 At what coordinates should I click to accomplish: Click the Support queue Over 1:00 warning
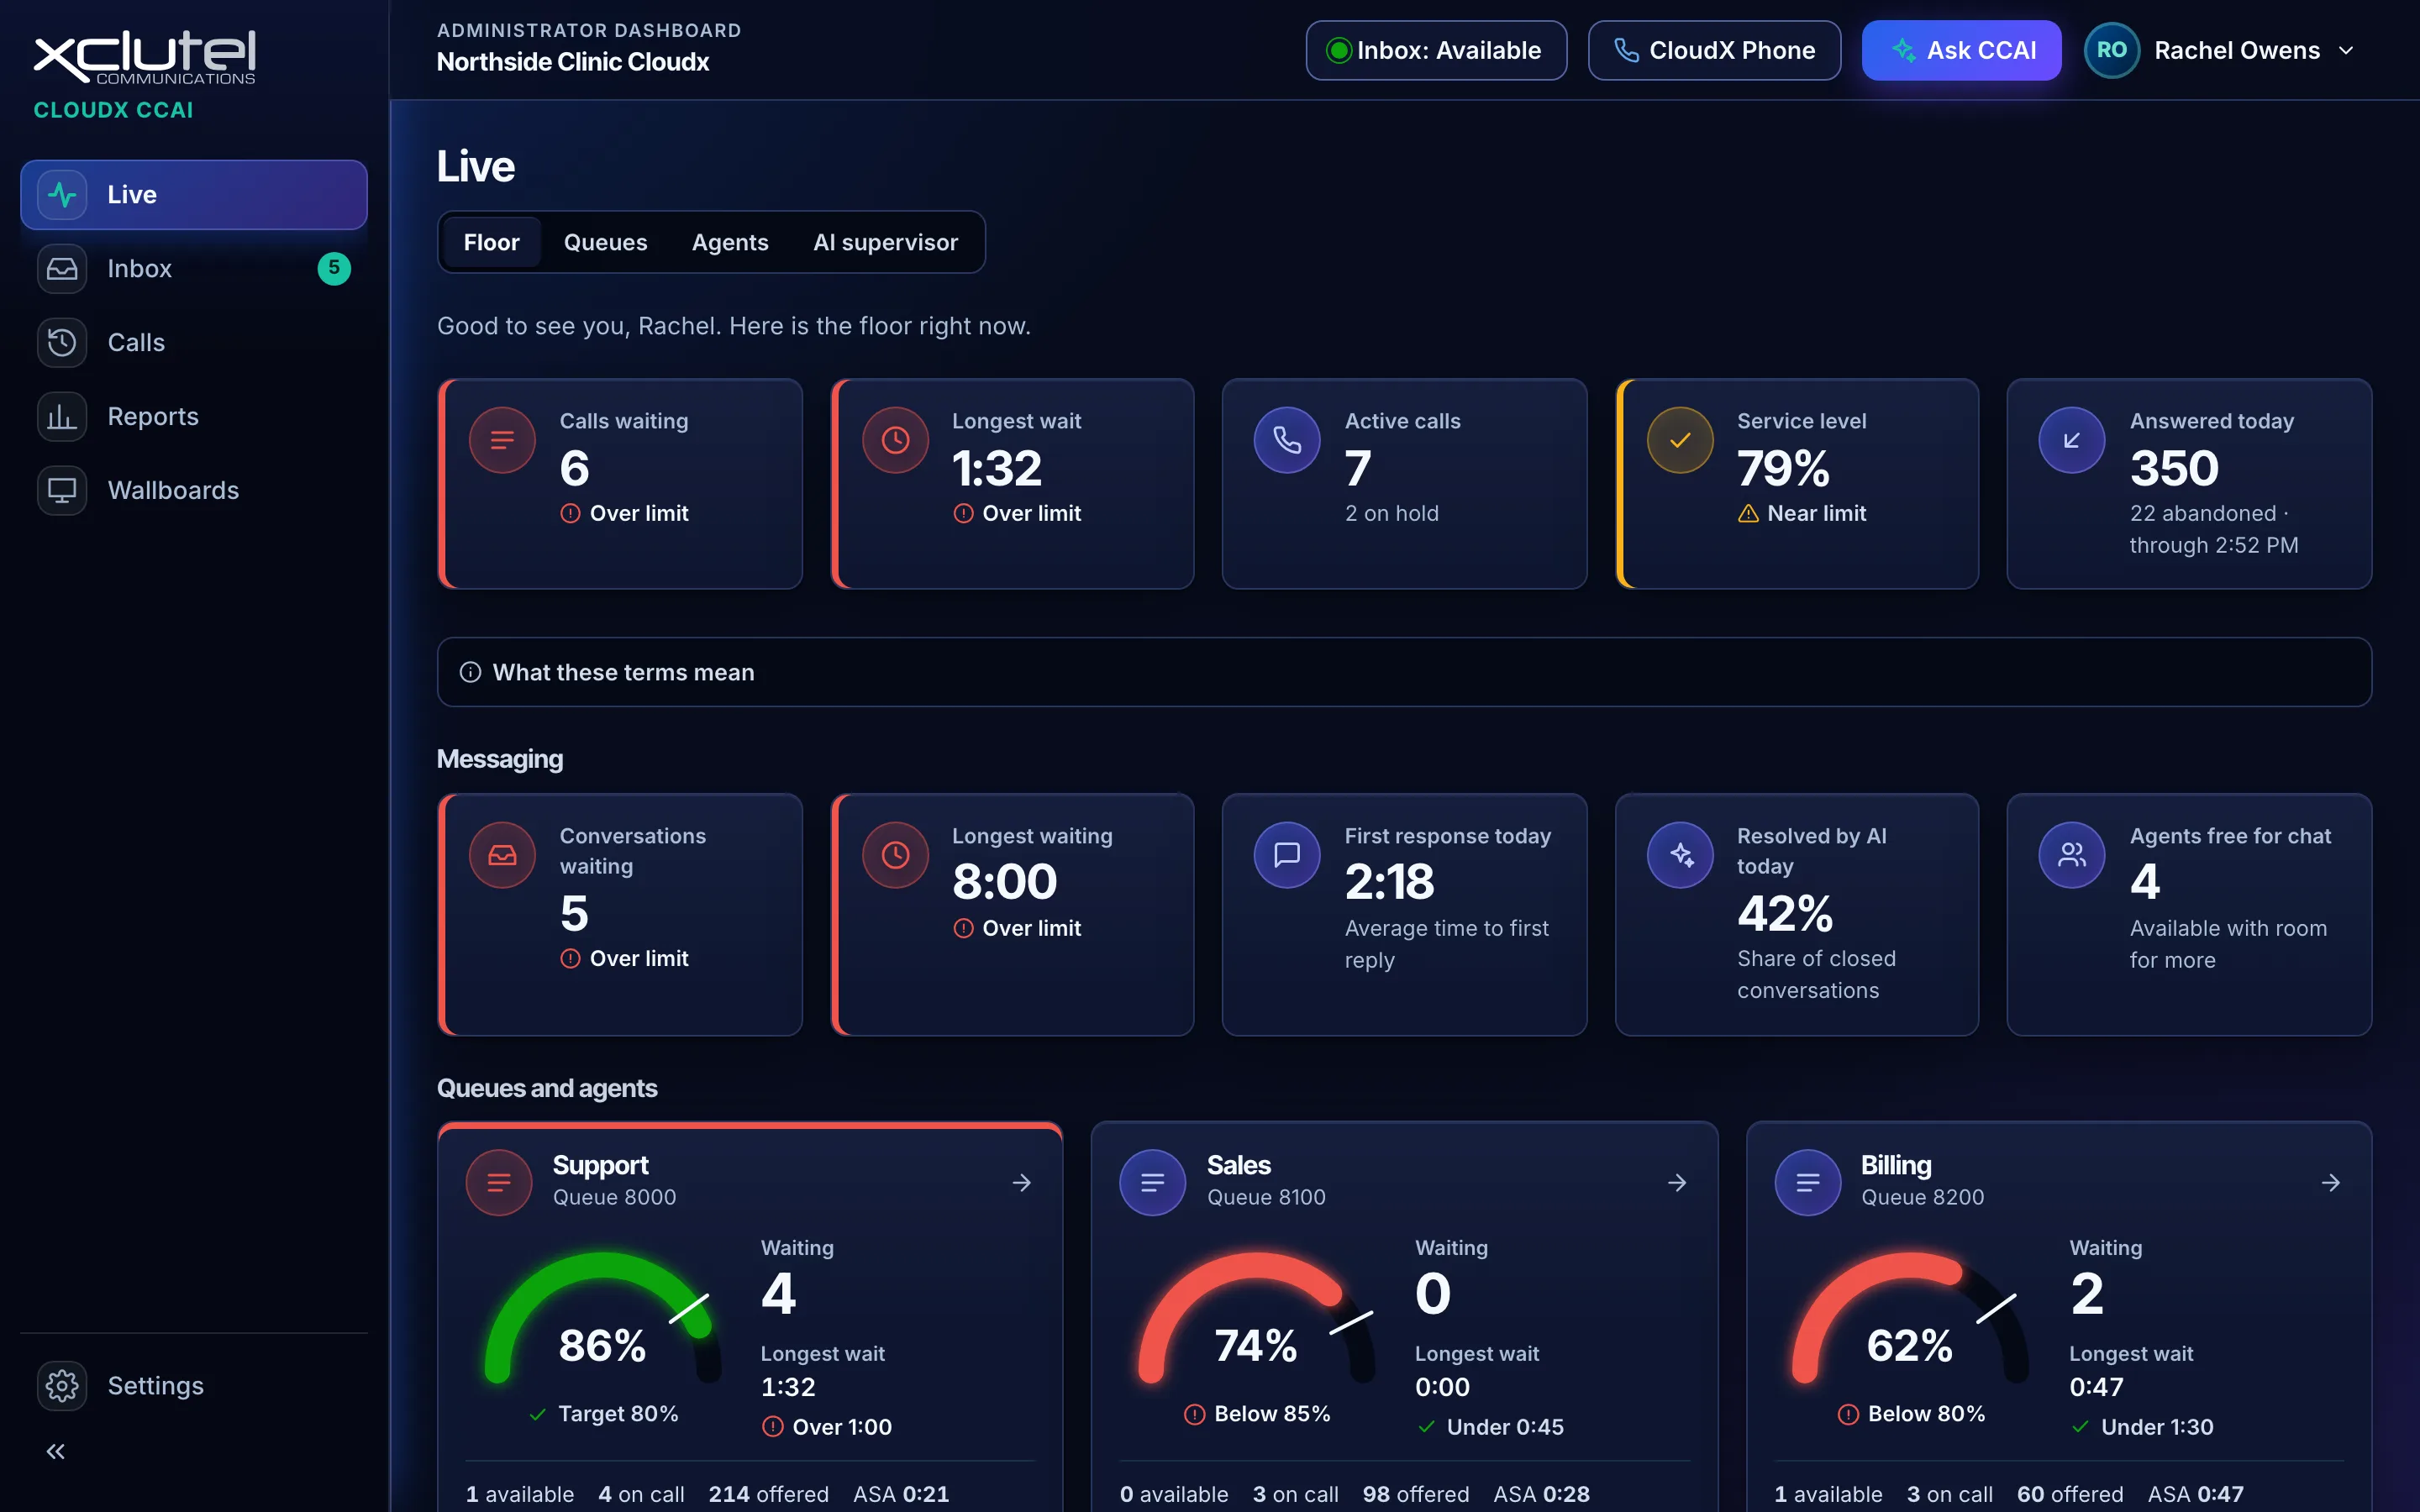827,1427
